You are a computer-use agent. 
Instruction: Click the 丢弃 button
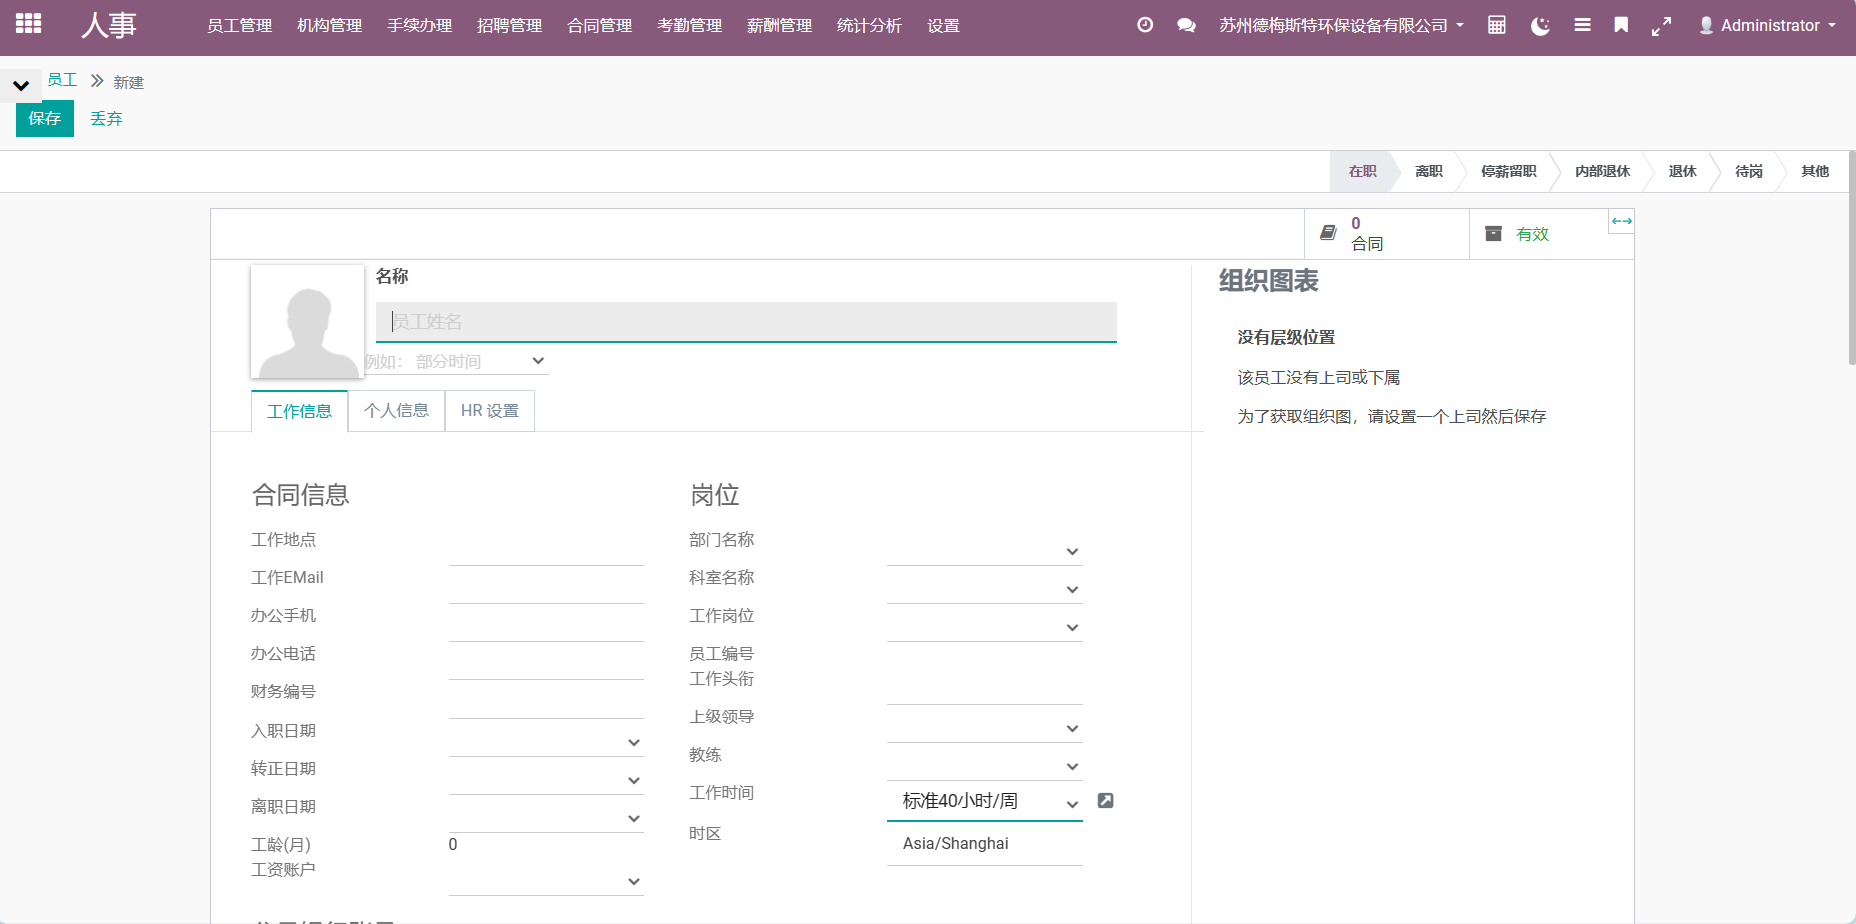pyautogui.click(x=106, y=118)
